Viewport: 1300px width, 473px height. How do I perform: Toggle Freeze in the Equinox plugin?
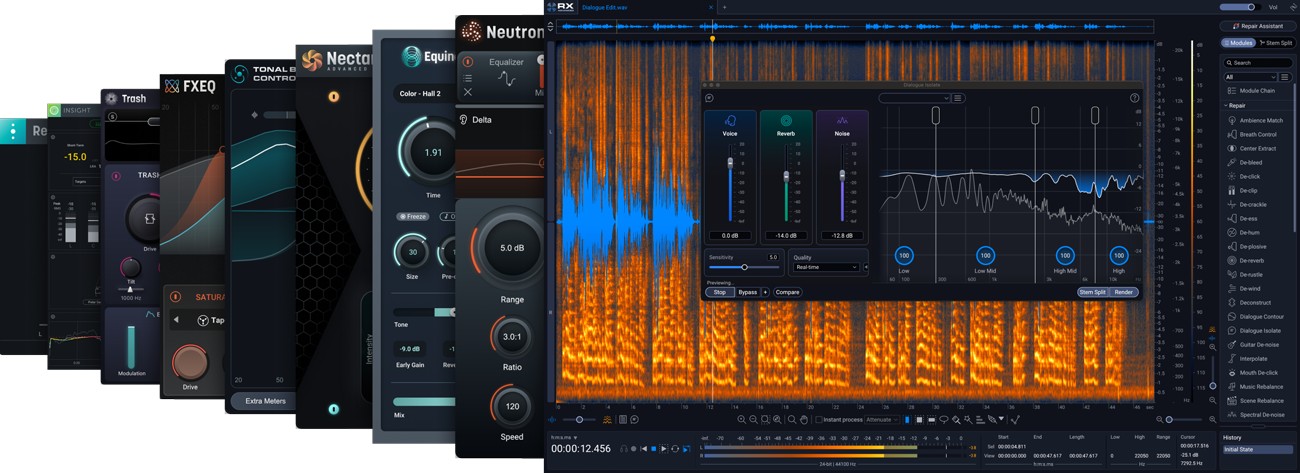(412, 216)
